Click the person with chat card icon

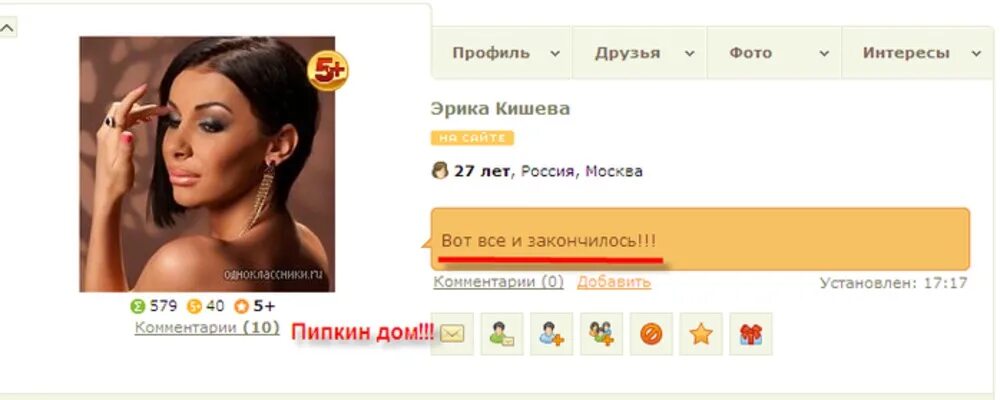[502, 334]
